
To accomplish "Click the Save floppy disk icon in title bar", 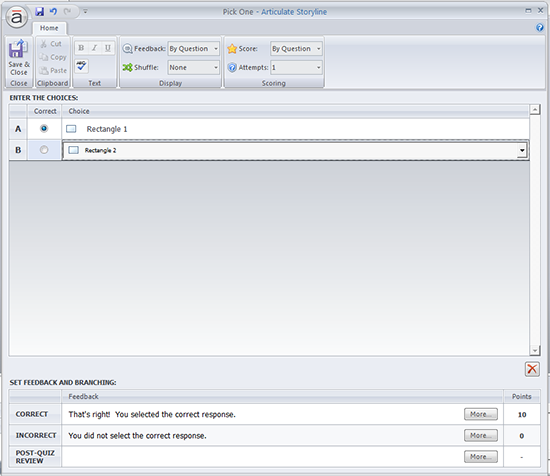I will [x=39, y=12].
